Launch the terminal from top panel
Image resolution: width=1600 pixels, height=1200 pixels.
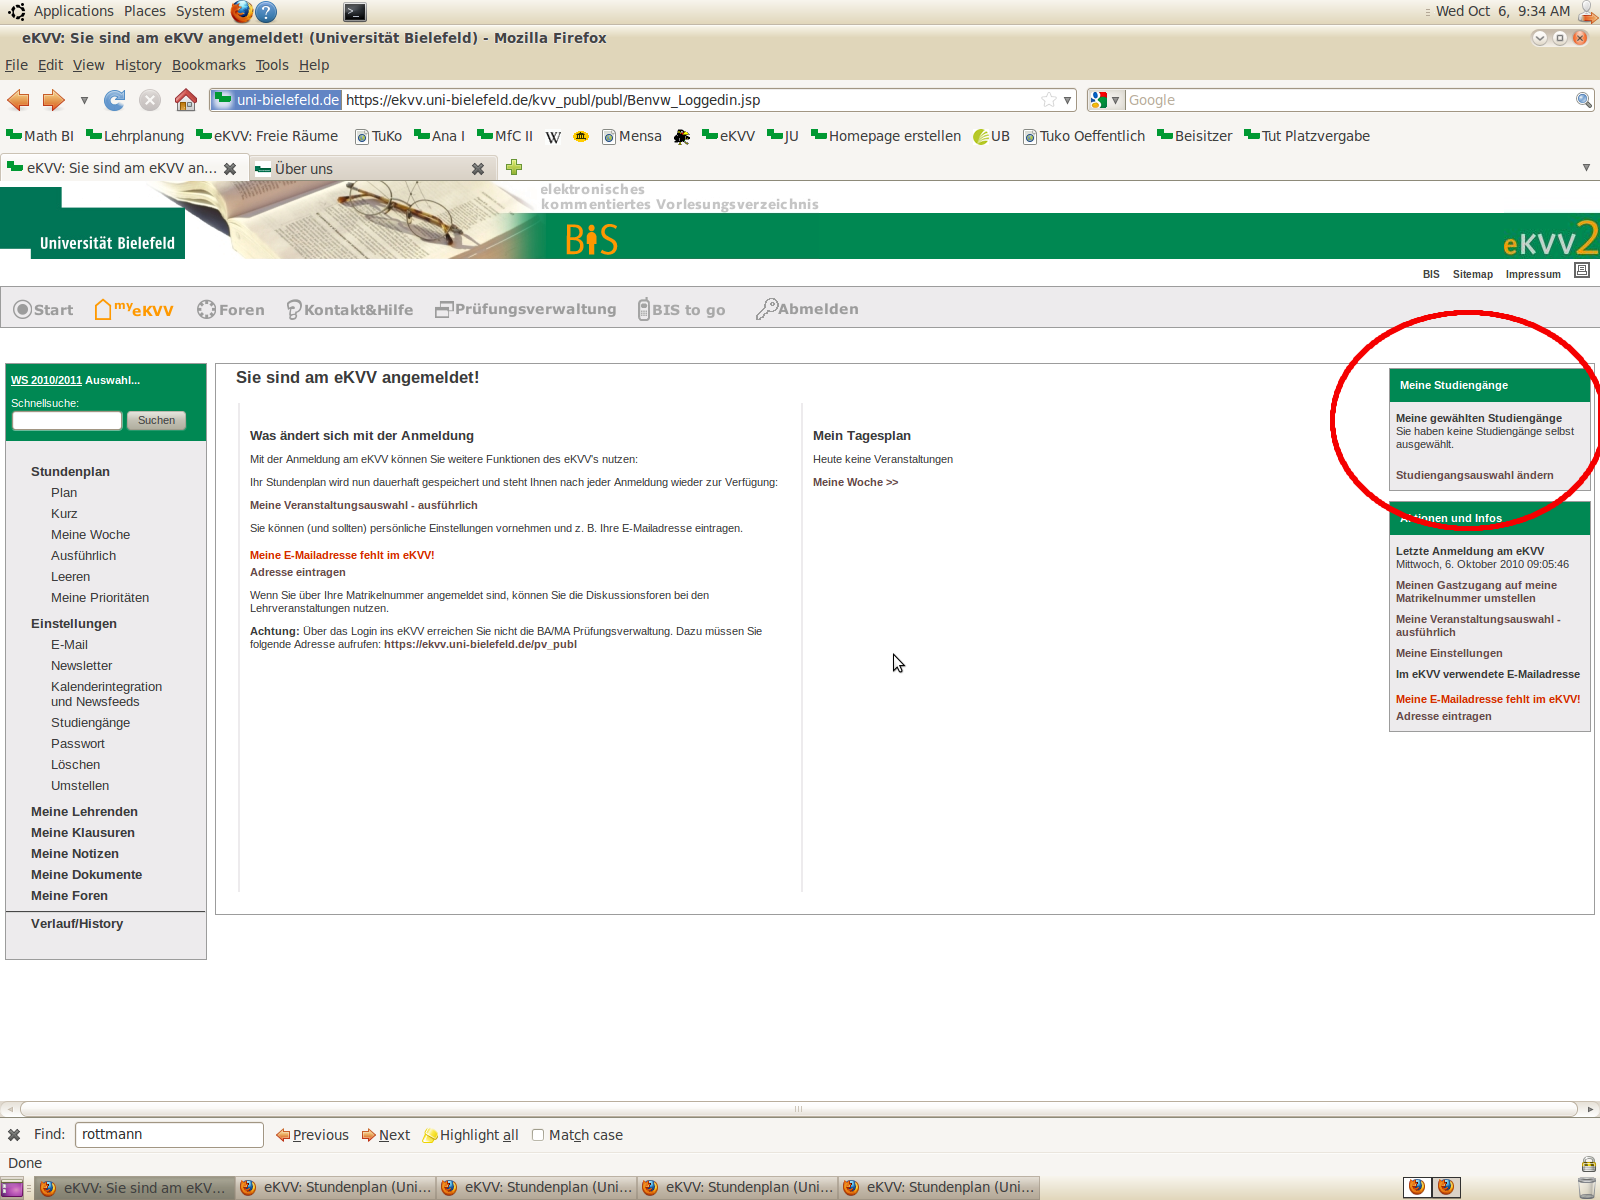point(355,12)
